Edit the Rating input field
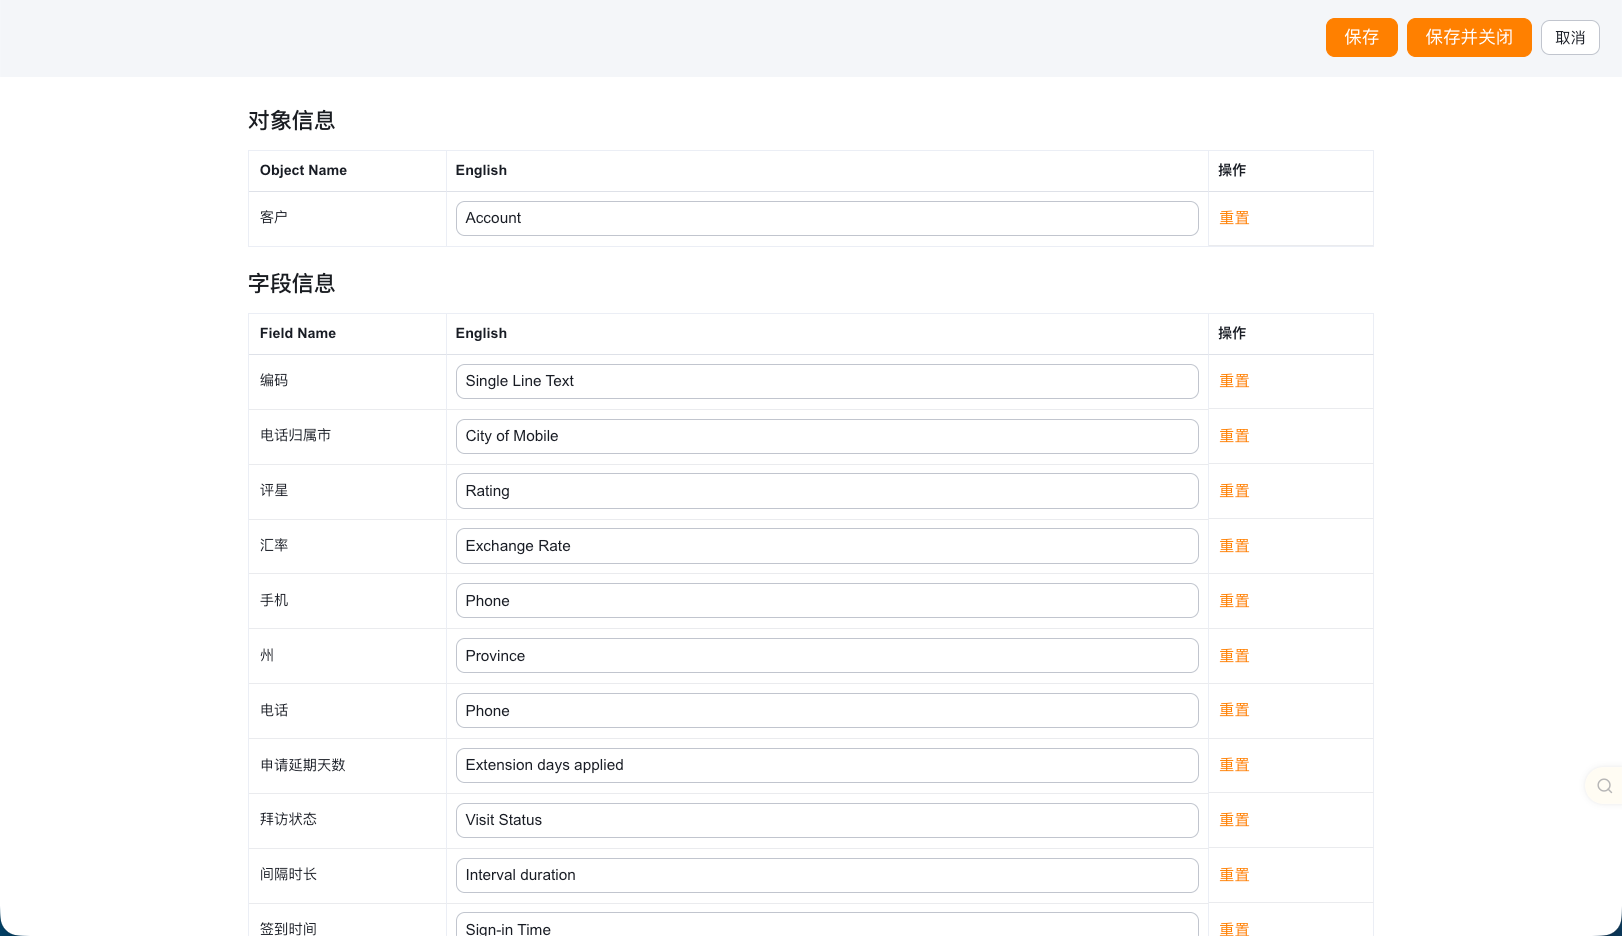The image size is (1622, 936). [827, 491]
